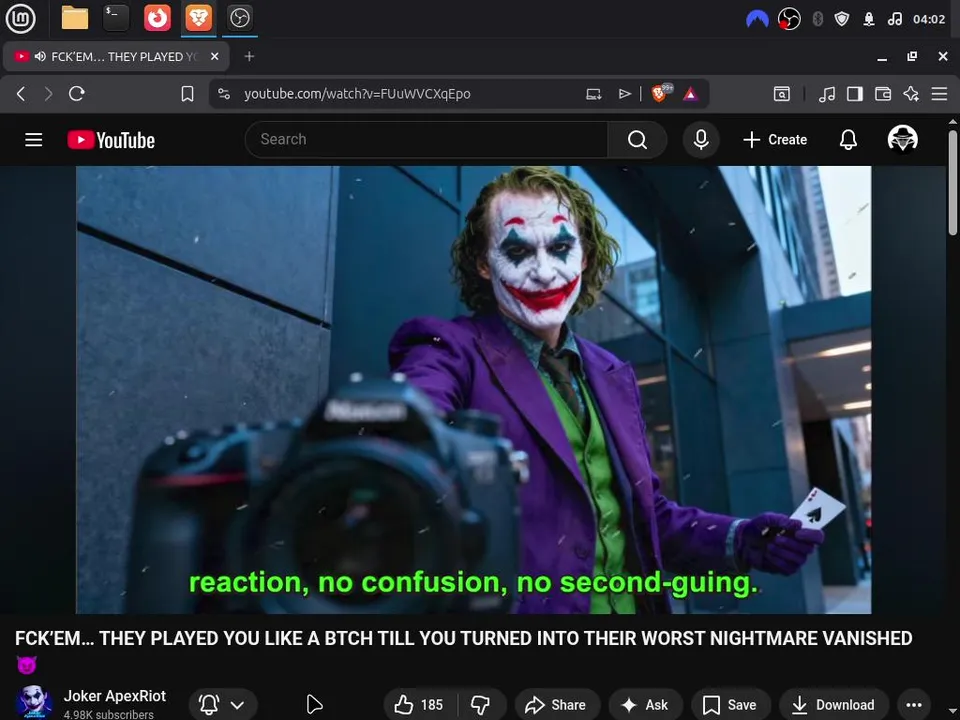This screenshot has width=960, height=720.
Task: Switch to Brave browser in taskbar
Action: click(199, 18)
